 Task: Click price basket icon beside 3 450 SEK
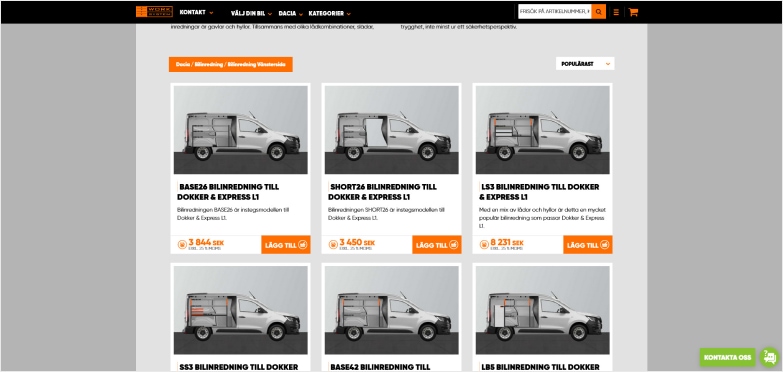tap(333, 244)
